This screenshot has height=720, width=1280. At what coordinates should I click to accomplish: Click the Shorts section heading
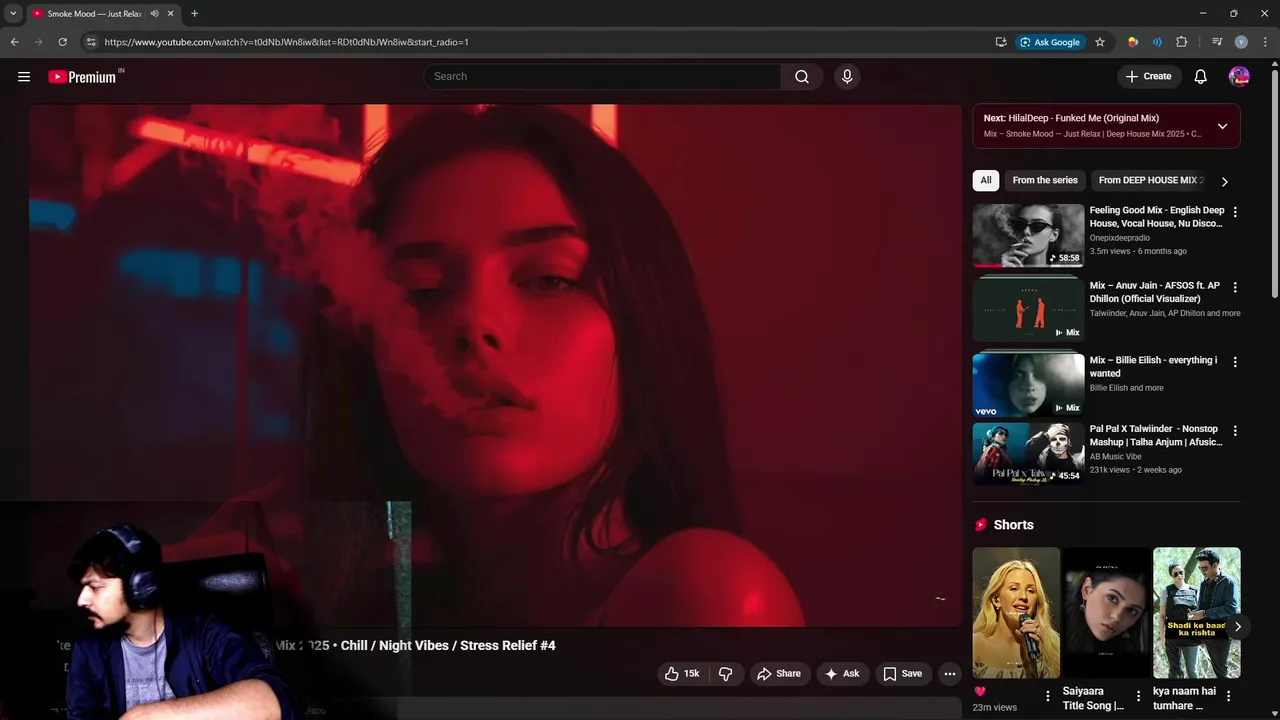(x=1013, y=525)
